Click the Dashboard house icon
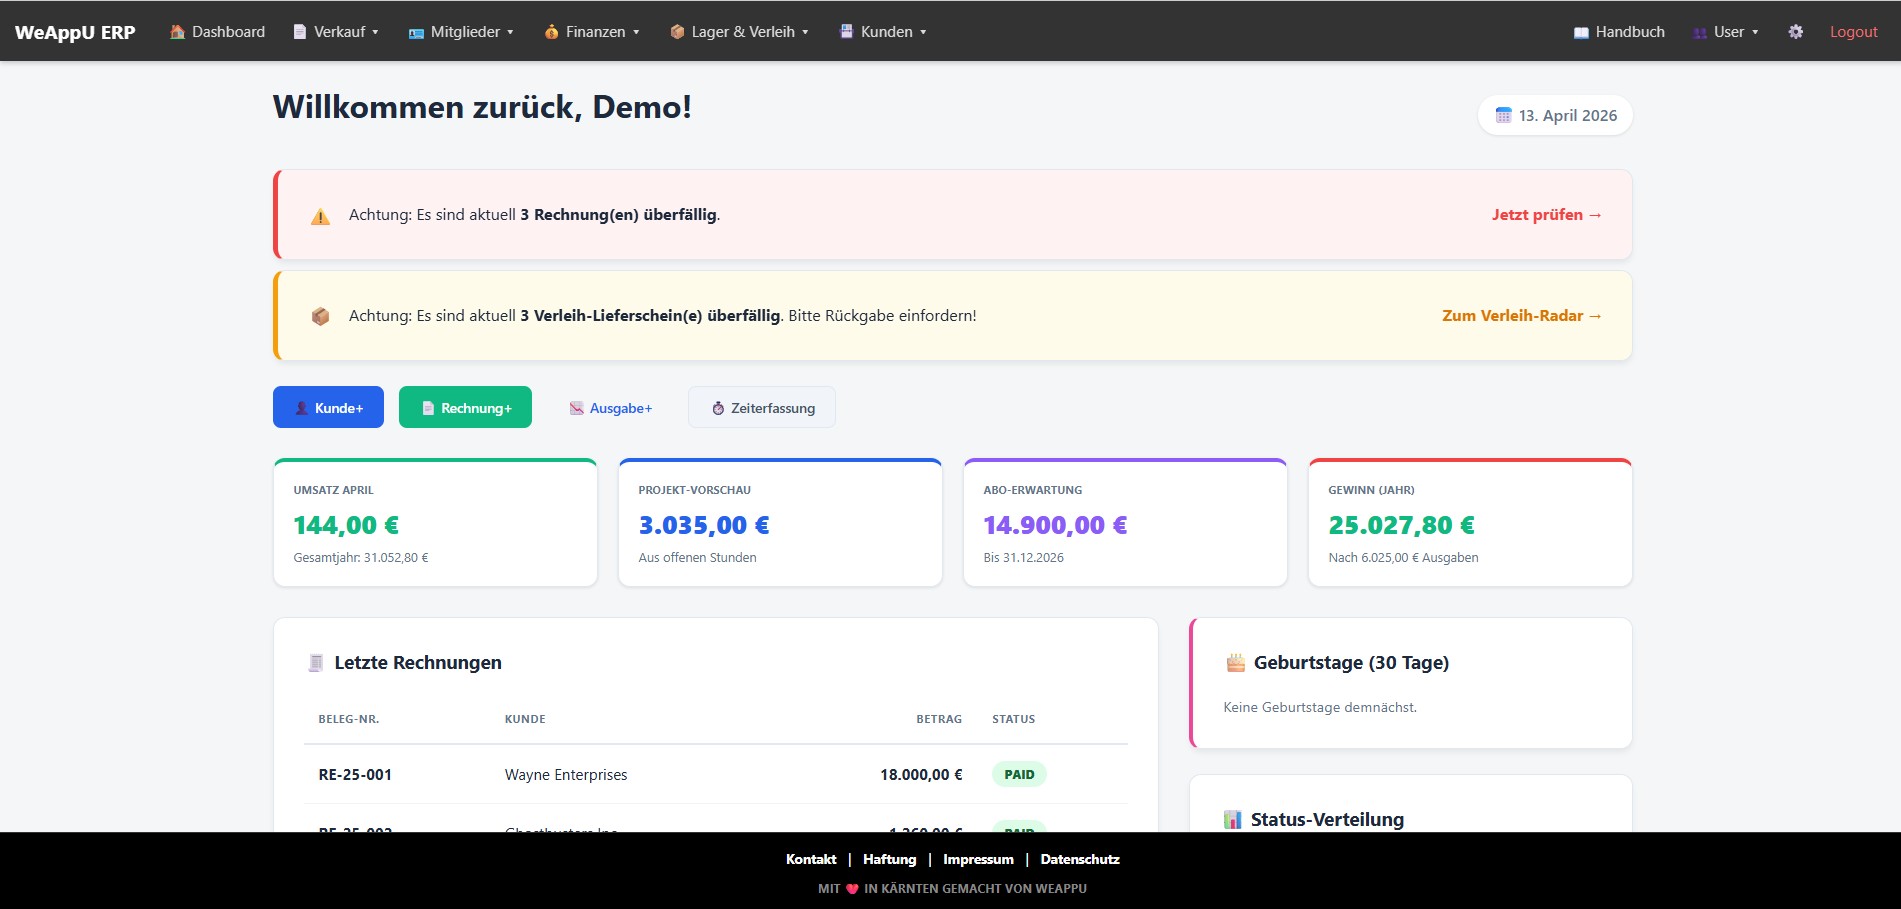Viewport: 1901px width, 909px height. click(x=177, y=32)
